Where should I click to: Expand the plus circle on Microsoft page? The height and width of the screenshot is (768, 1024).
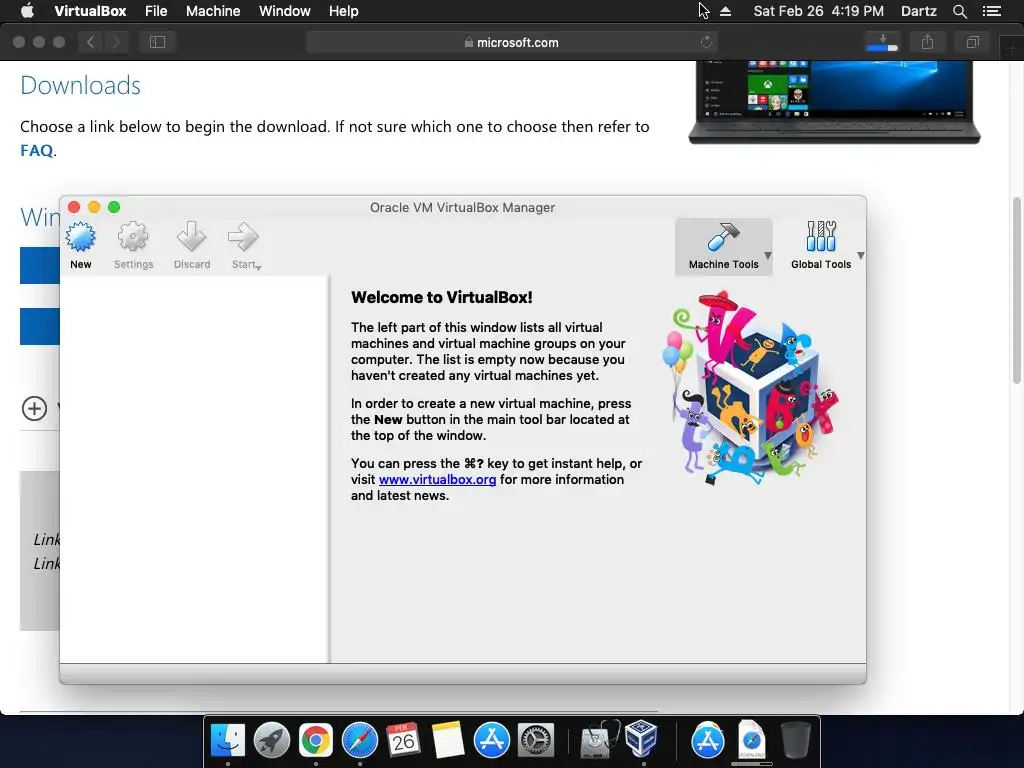34,409
